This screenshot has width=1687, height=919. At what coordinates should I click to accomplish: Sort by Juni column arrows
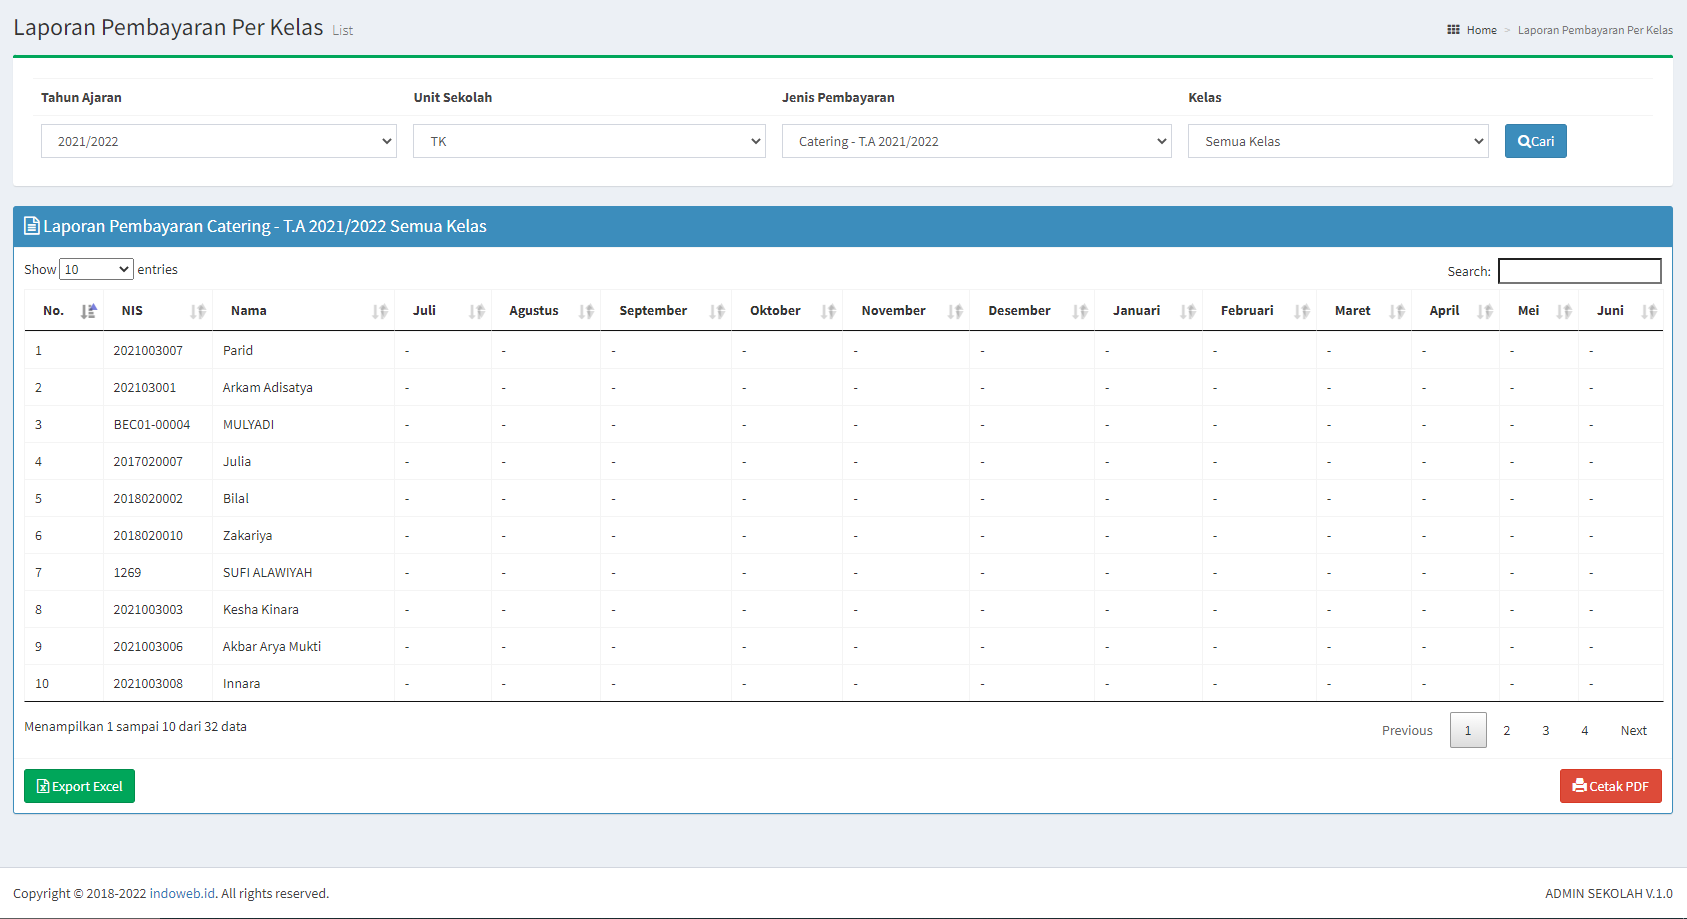click(x=1649, y=311)
